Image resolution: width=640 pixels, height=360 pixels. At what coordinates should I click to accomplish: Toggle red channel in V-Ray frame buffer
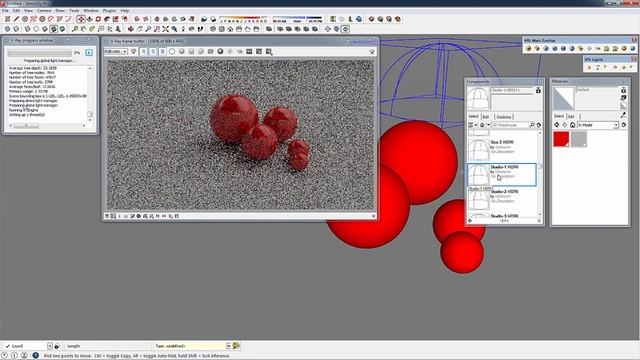point(143,51)
